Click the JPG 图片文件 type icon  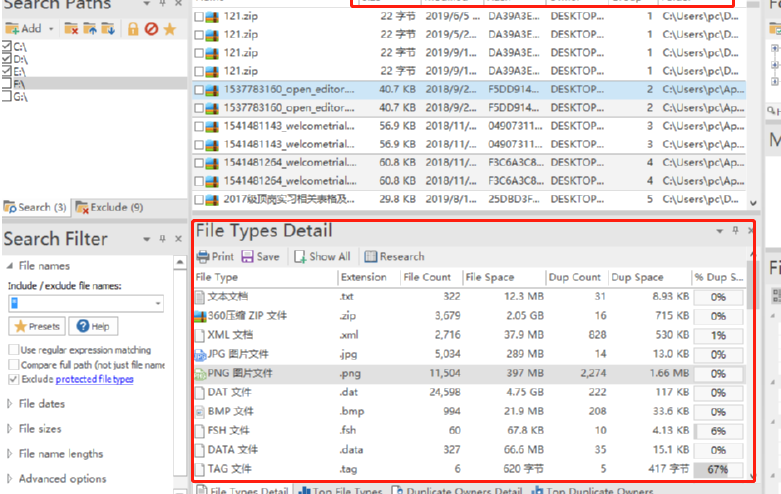(200, 355)
